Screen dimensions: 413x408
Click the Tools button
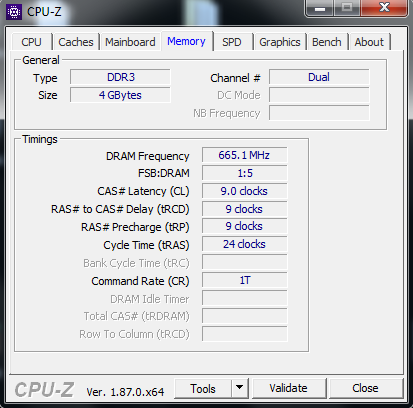click(x=203, y=388)
